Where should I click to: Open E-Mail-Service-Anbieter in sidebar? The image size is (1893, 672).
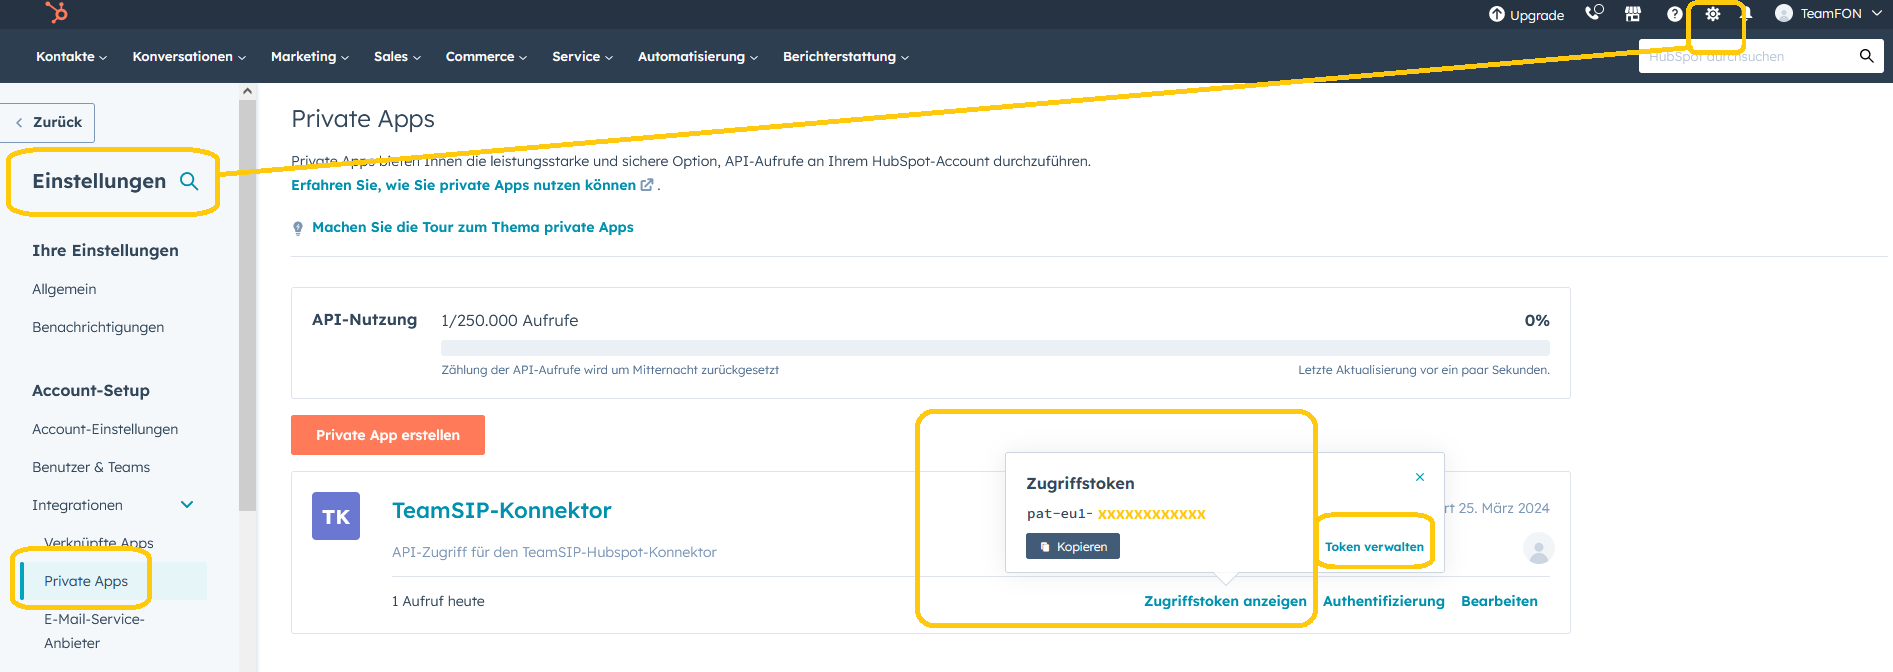94,631
